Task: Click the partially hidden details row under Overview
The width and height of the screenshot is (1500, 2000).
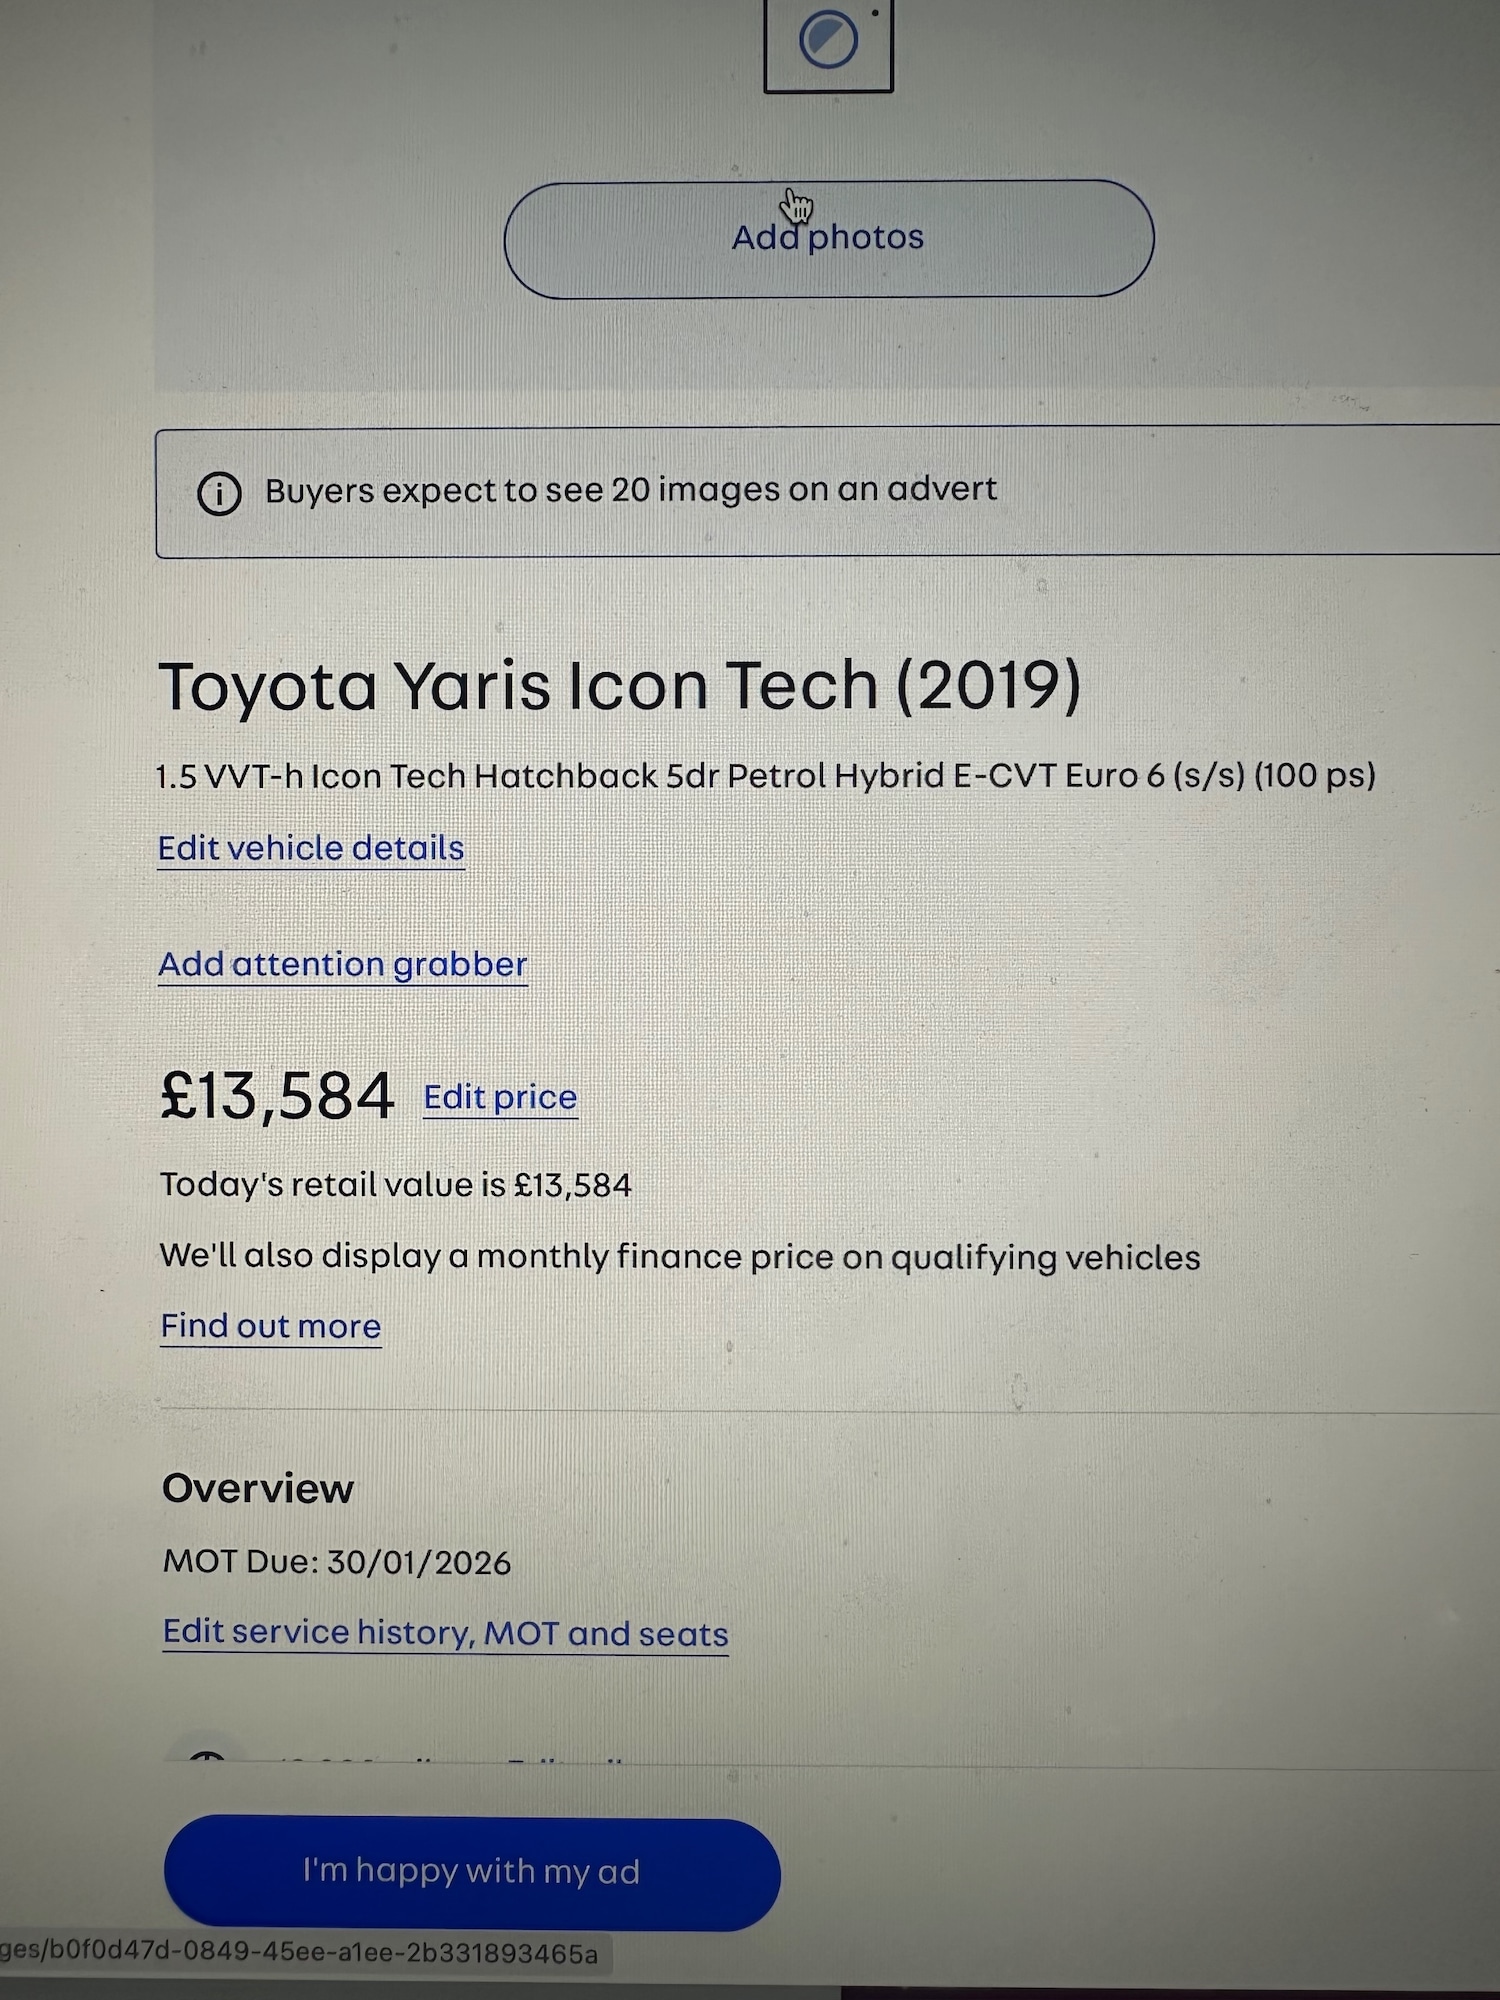Action: pyautogui.click(x=450, y=1760)
